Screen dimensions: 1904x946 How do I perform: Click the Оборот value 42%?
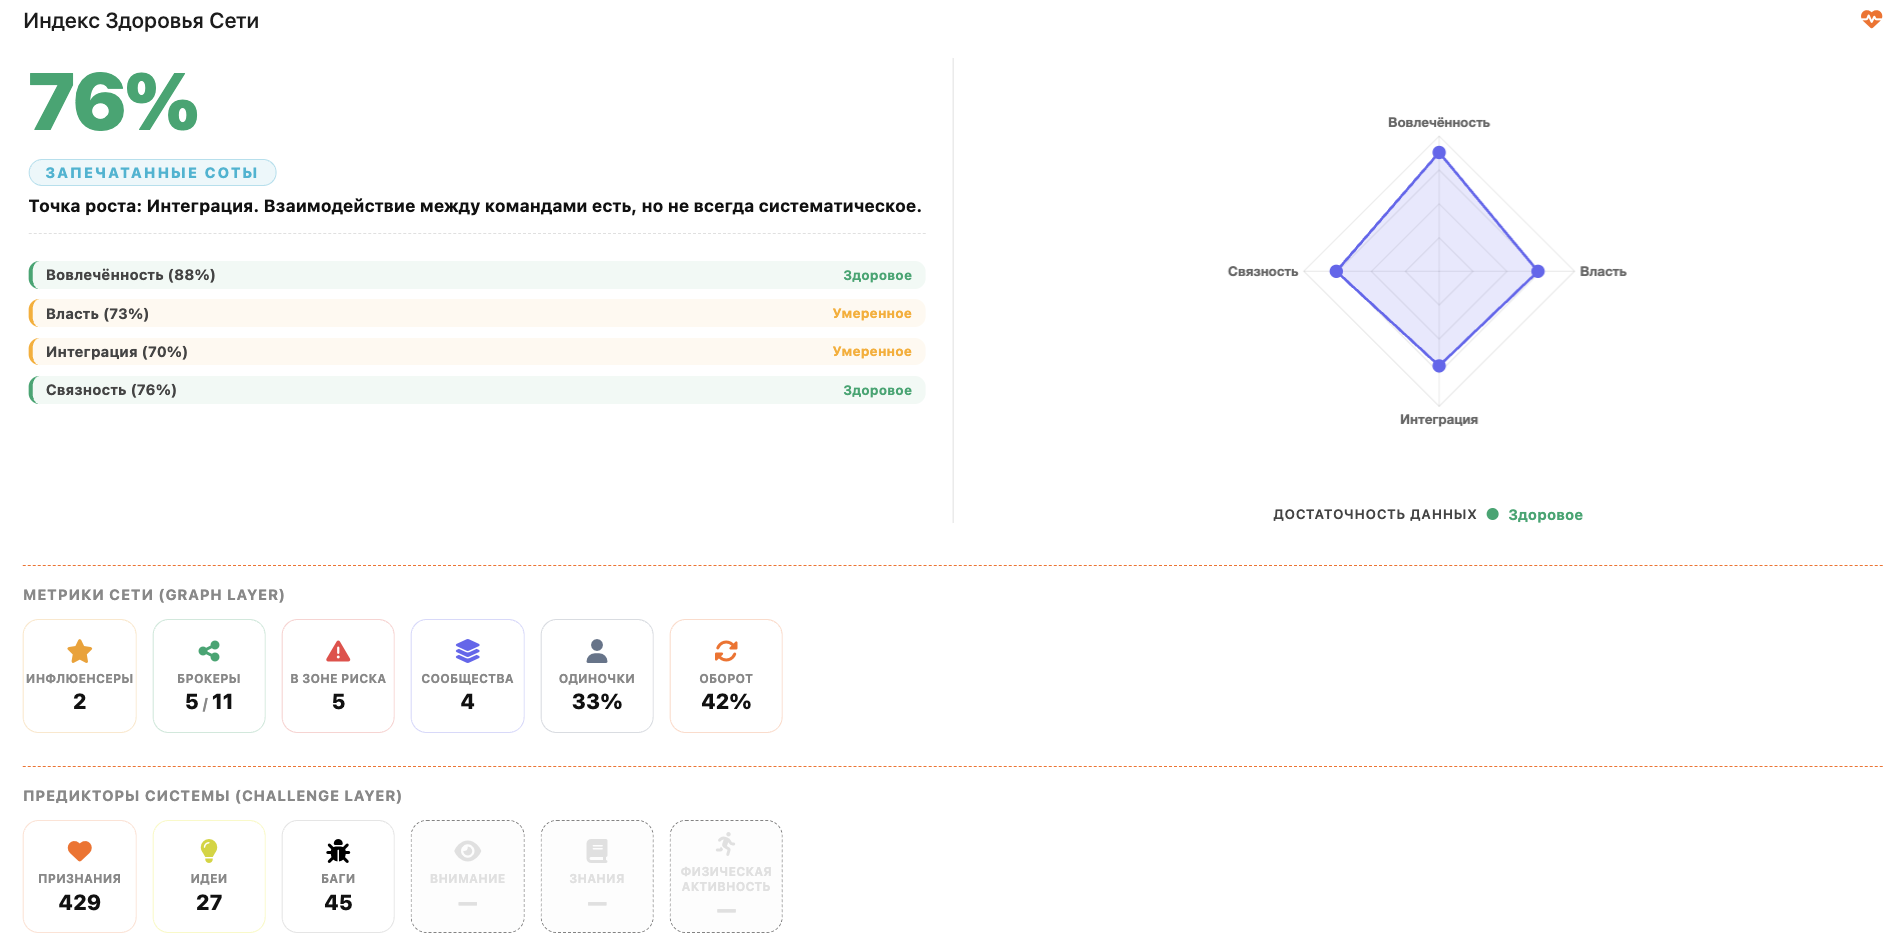coord(726,702)
